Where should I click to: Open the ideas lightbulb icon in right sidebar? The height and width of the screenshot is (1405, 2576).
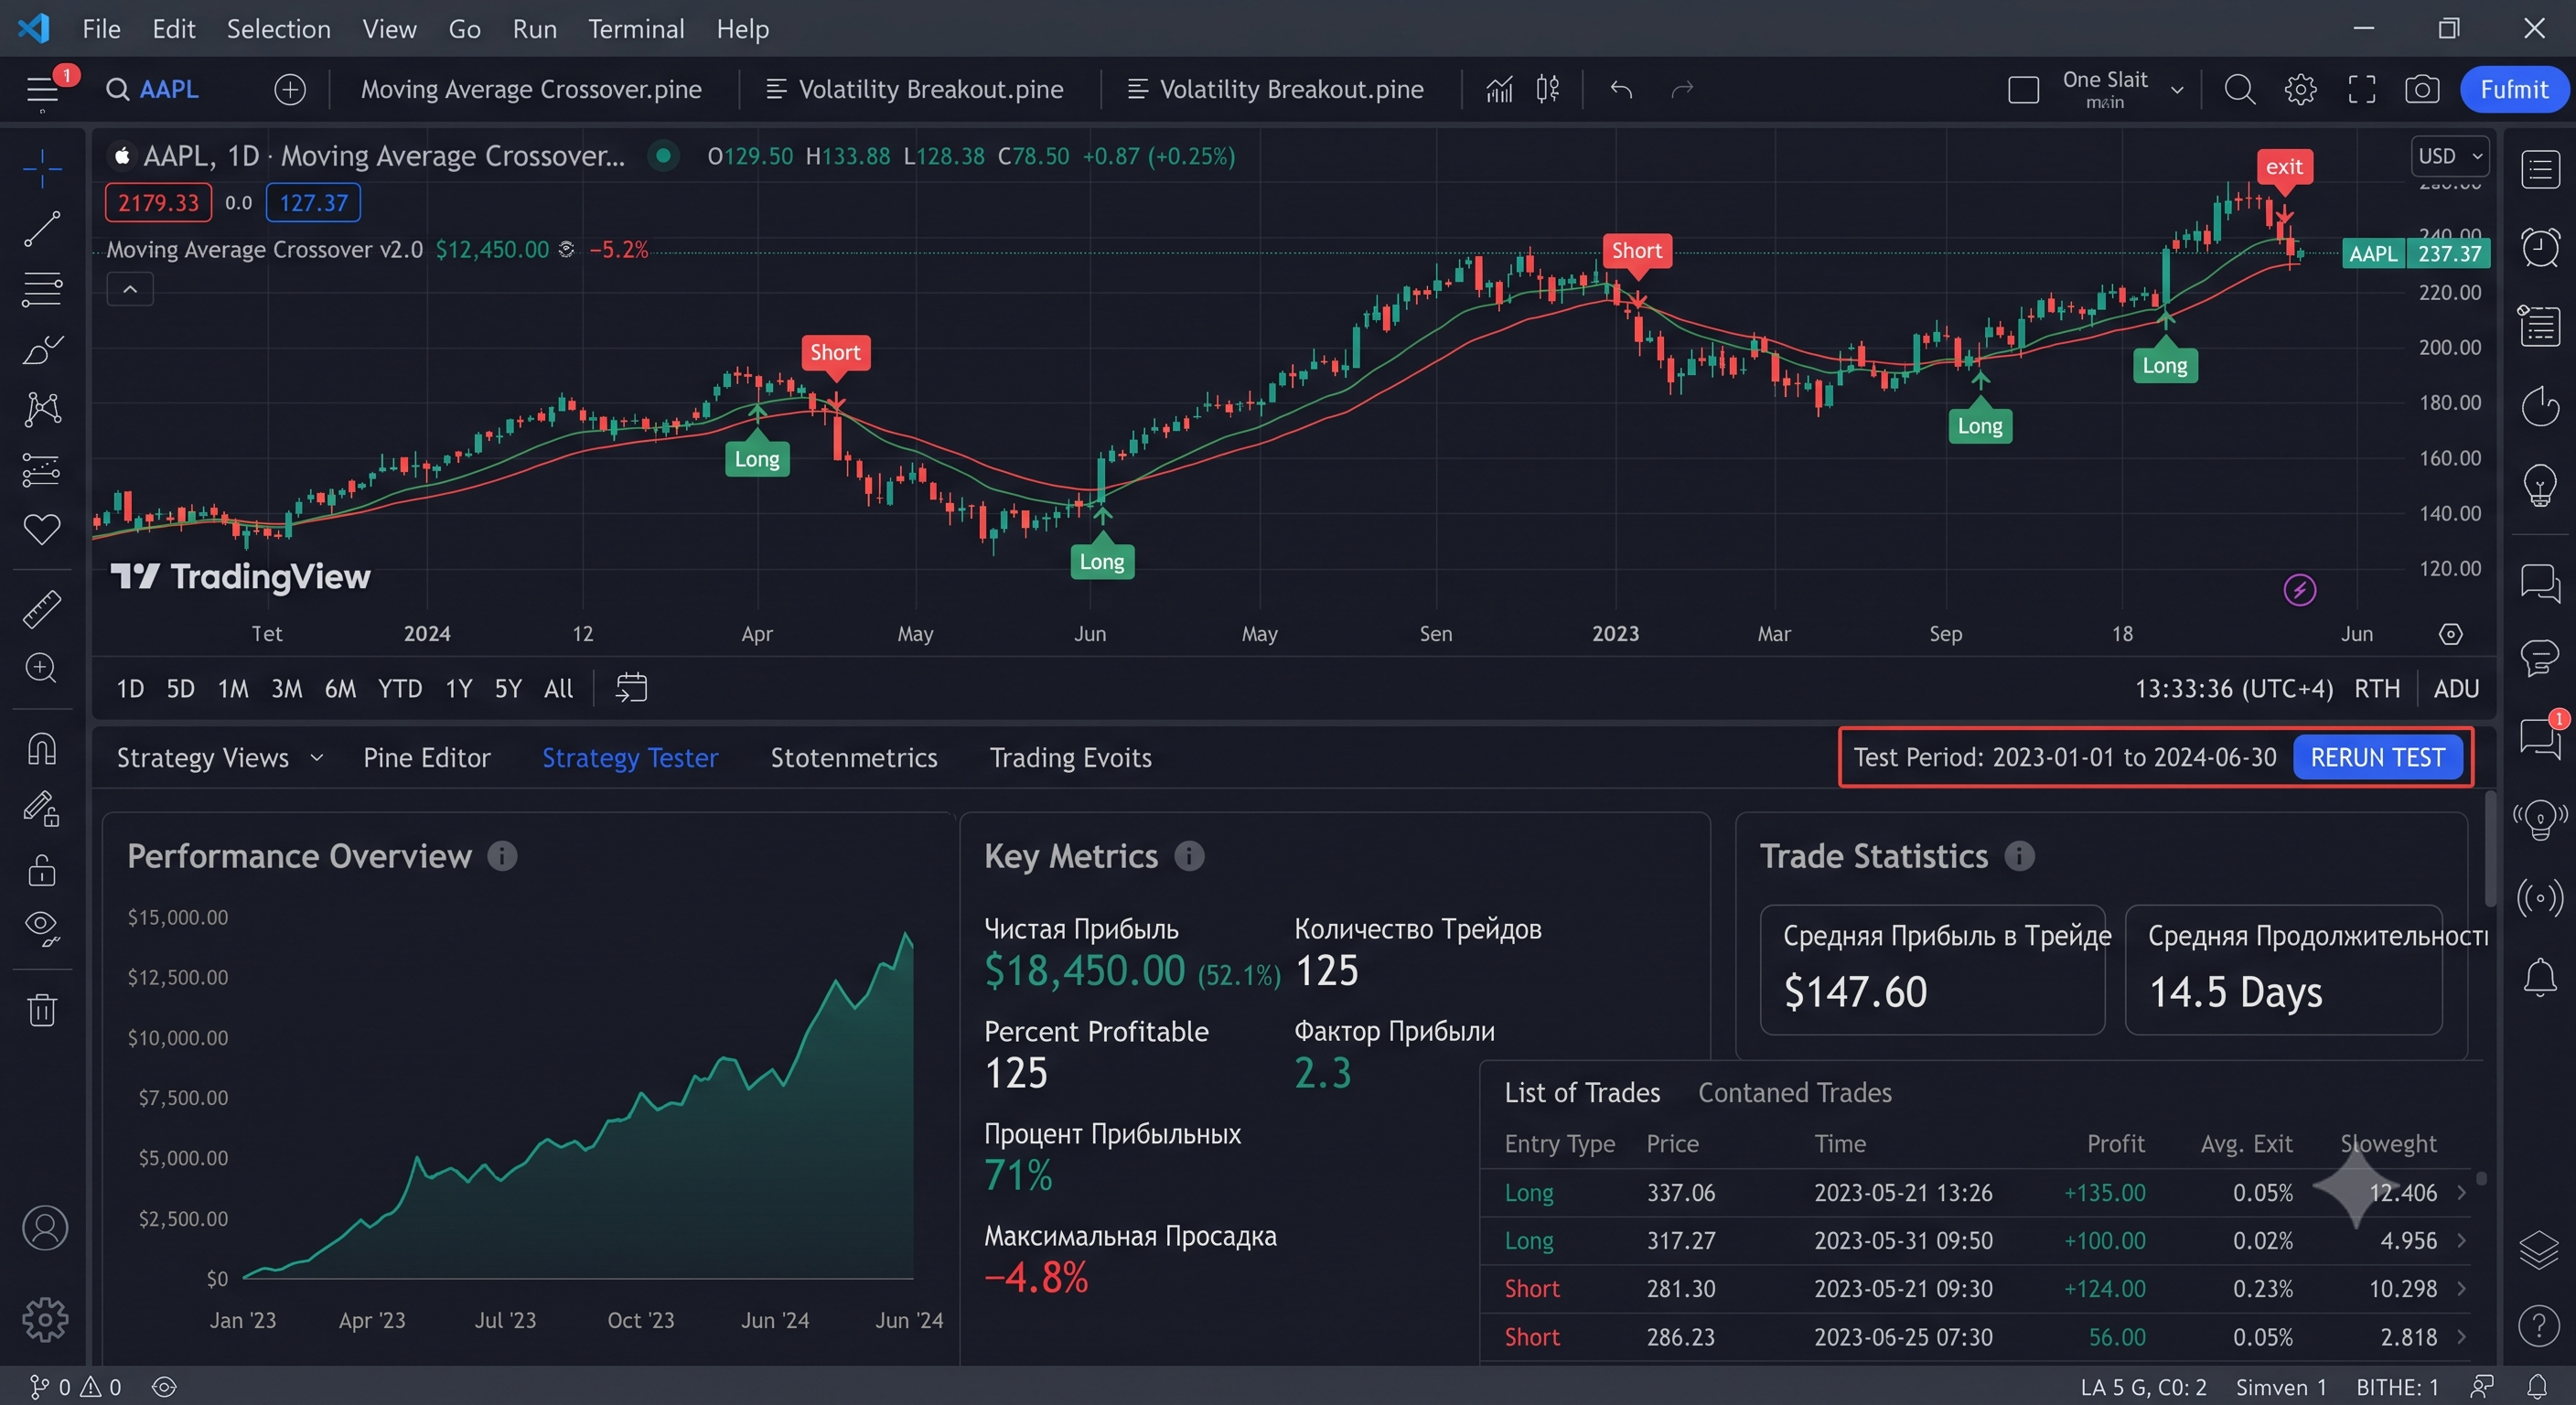click(x=2540, y=486)
